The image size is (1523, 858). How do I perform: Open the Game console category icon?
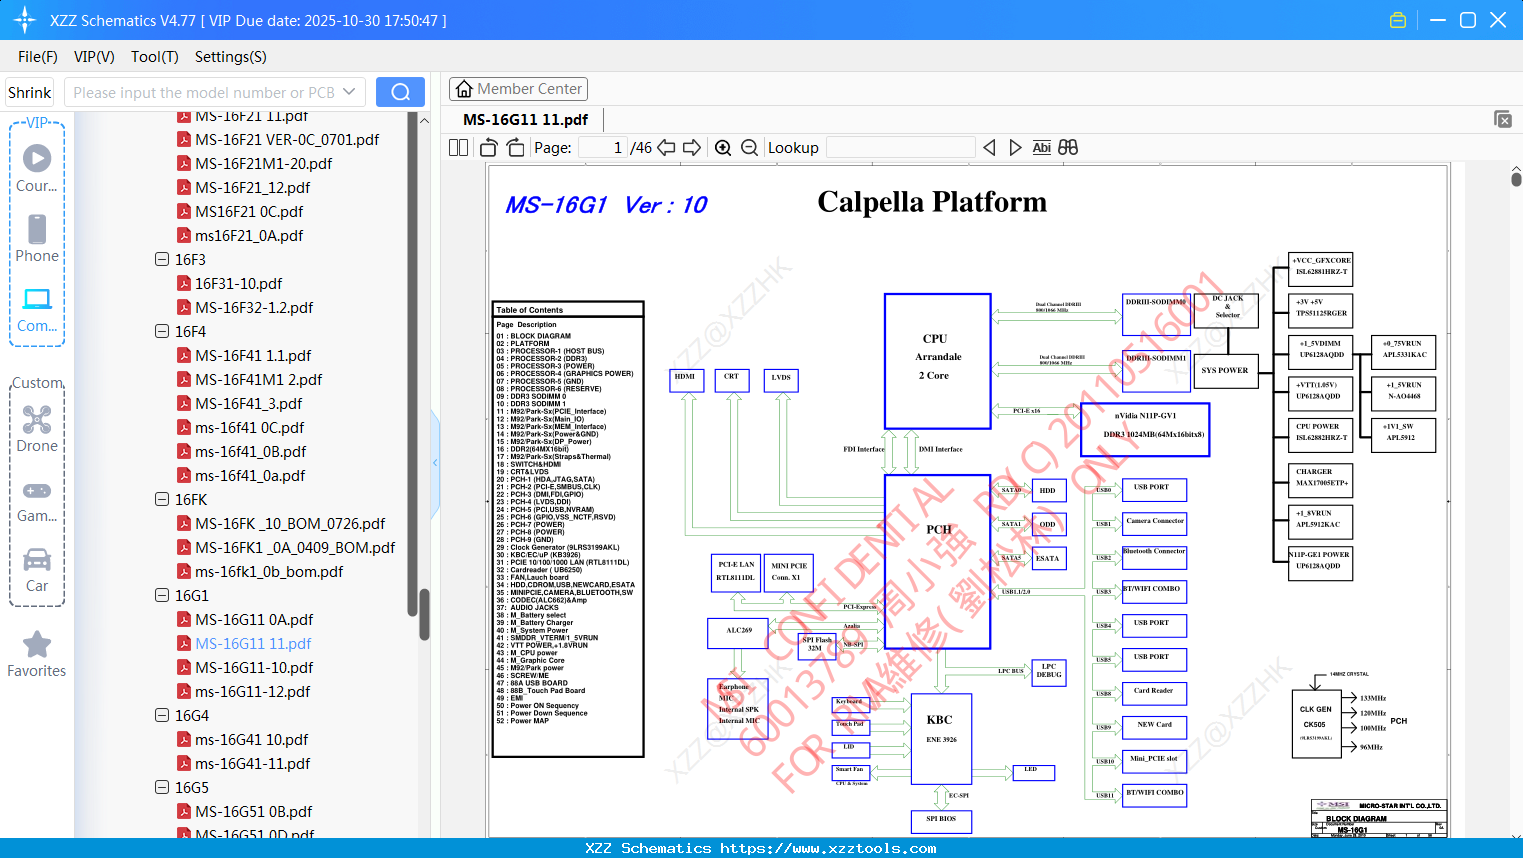click(x=37, y=499)
